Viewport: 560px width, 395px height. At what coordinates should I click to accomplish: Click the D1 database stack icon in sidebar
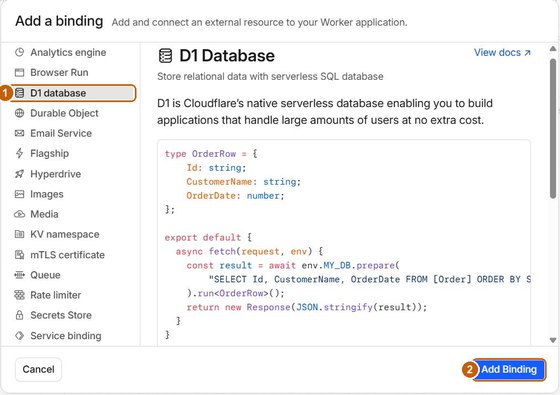(19, 93)
